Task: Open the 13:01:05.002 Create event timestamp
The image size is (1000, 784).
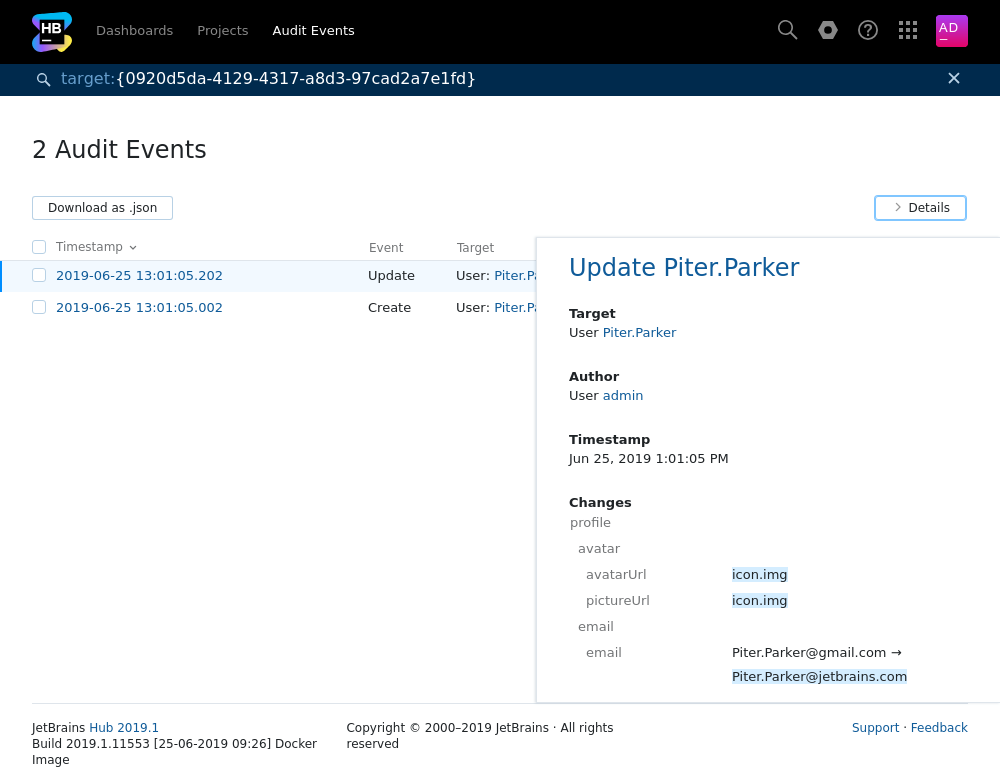Action: (x=139, y=308)
